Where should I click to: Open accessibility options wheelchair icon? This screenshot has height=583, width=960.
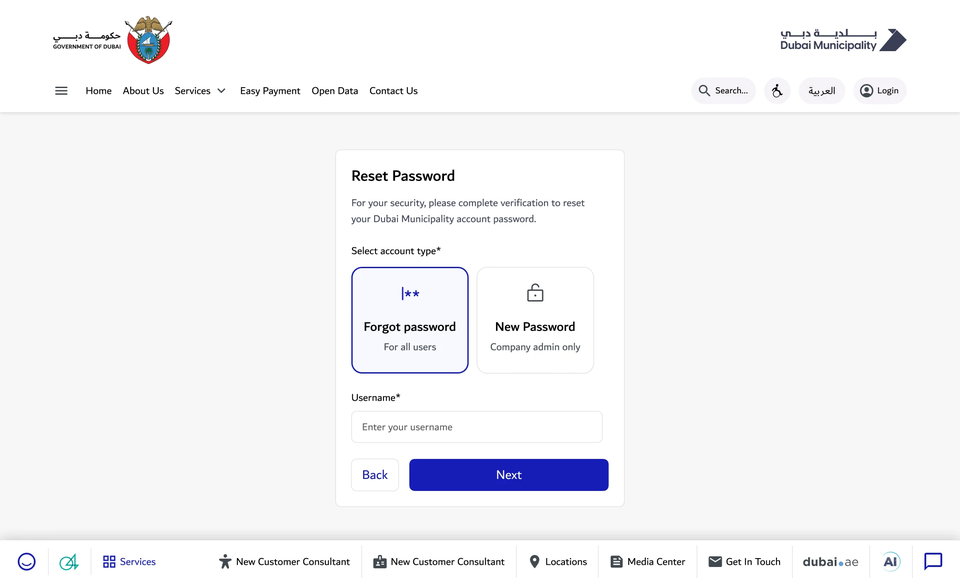coord(777,91)
